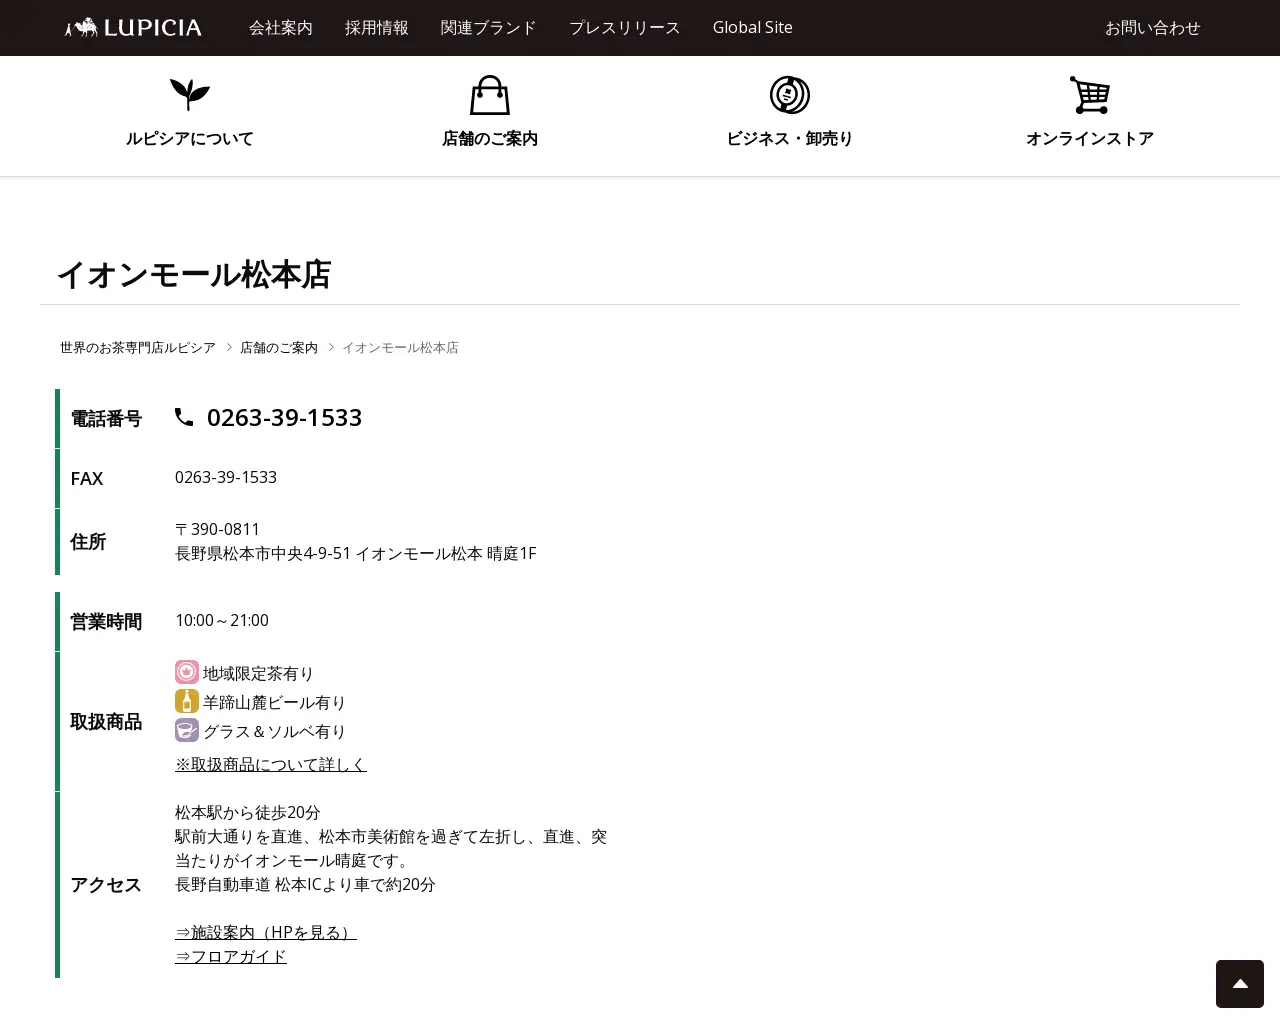Select 関連ブランド in the header menu
The image size is (1280, 1024).
(488, 28)
